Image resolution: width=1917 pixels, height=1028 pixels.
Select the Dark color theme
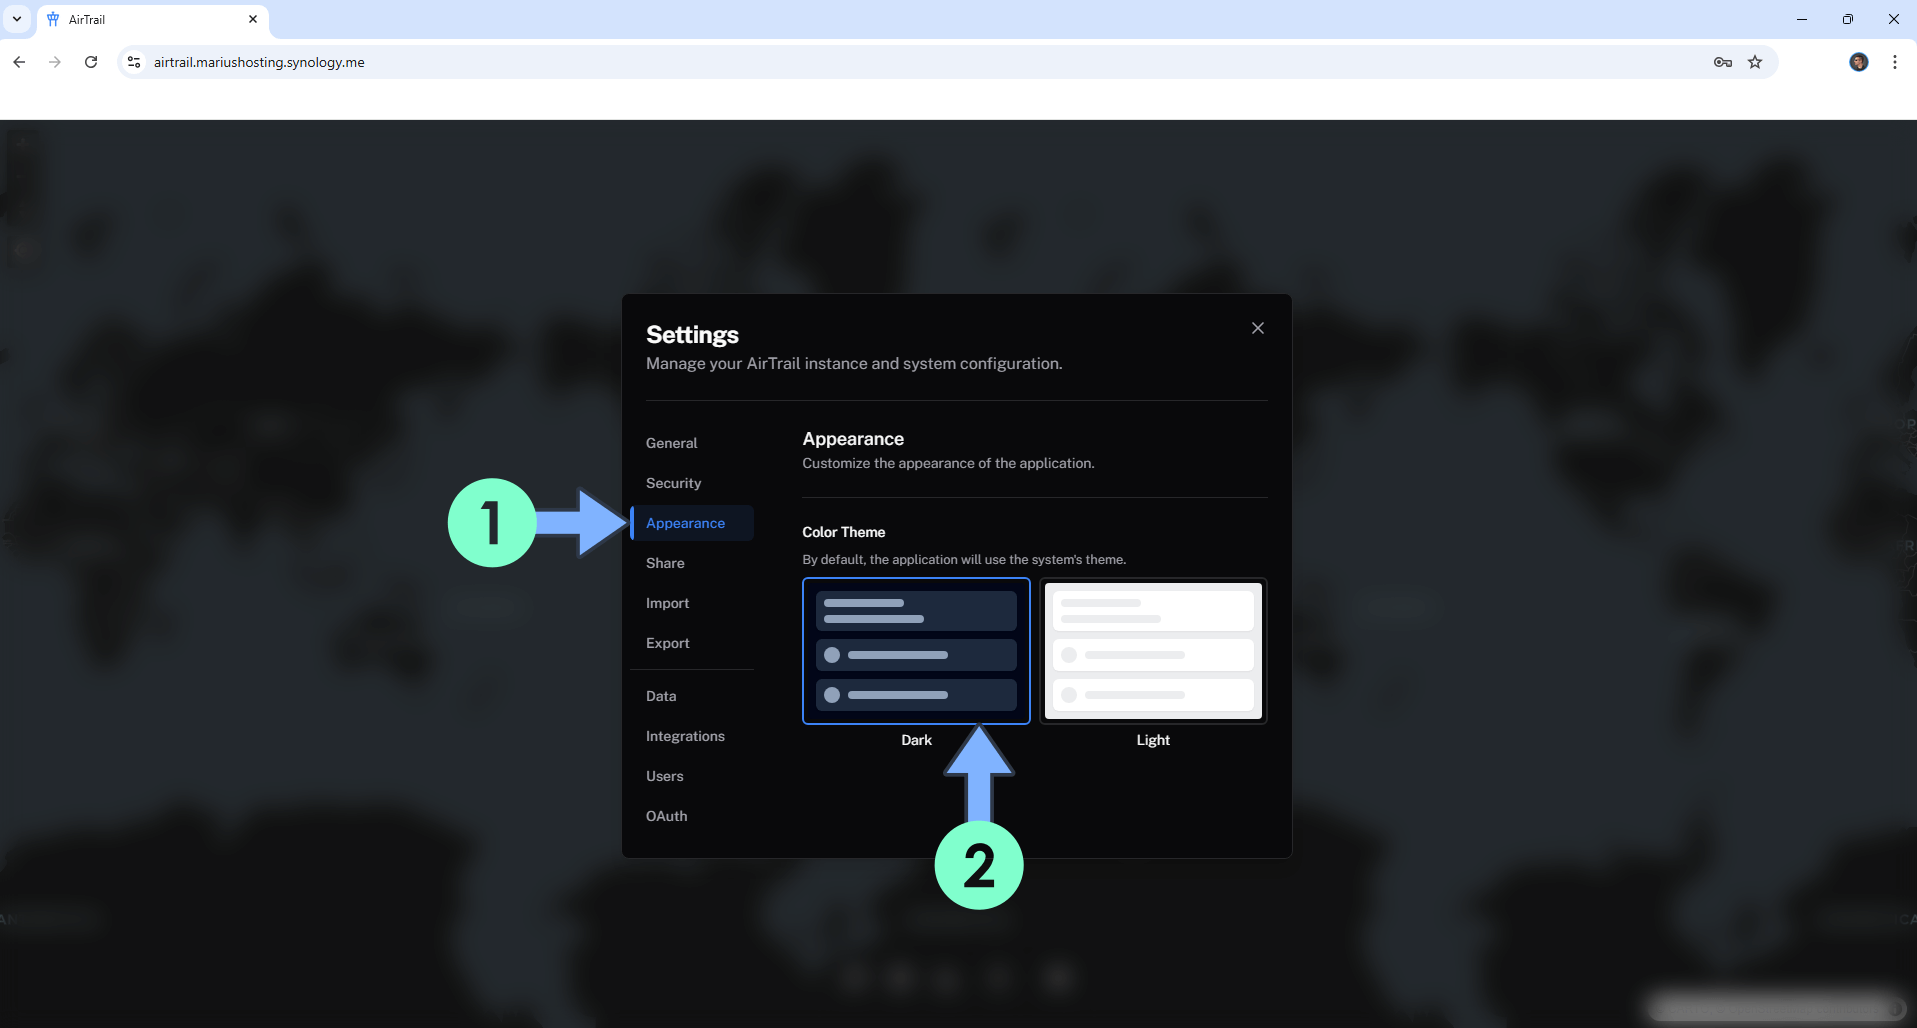point(915,651)
